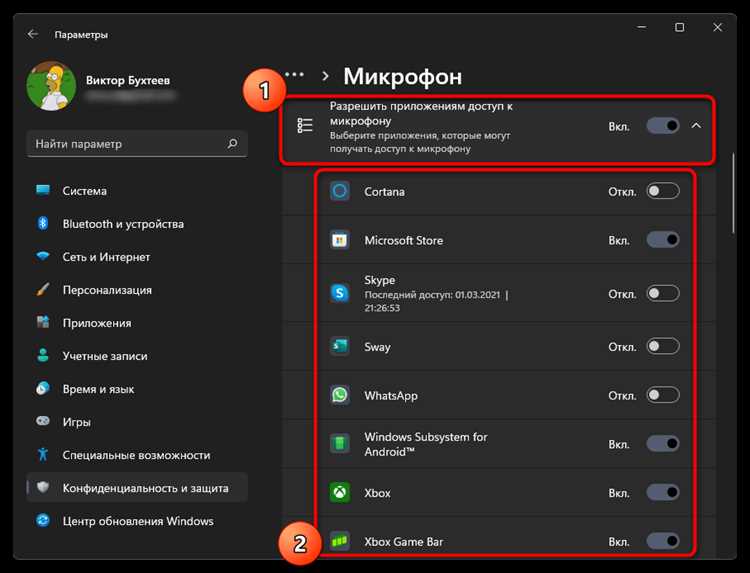The image size is (750, 573).
Task: Click the Xbox app icon
Action: point(340,492)
